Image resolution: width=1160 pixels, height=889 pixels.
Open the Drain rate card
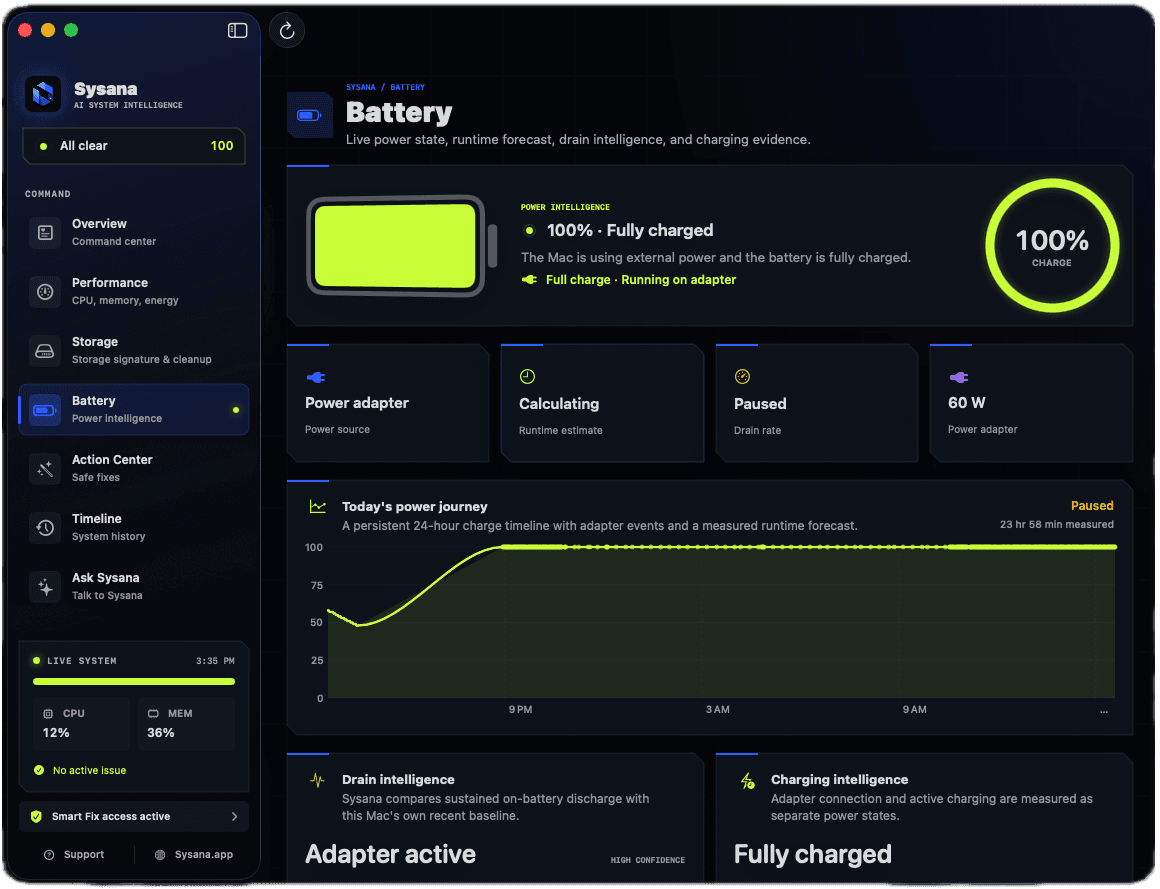(817, 404)
